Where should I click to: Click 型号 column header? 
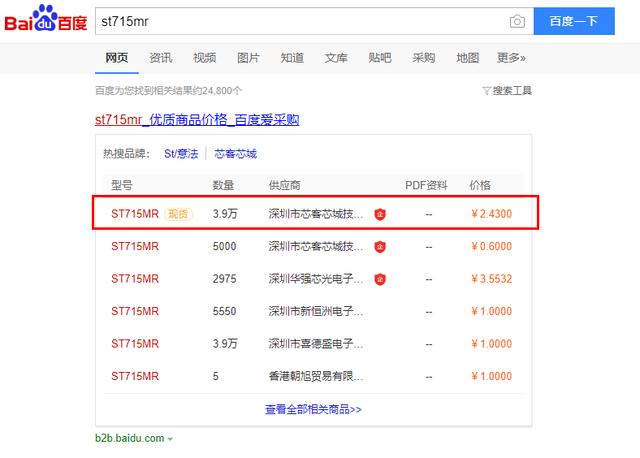pyautogui.click(x=122, y=185)
